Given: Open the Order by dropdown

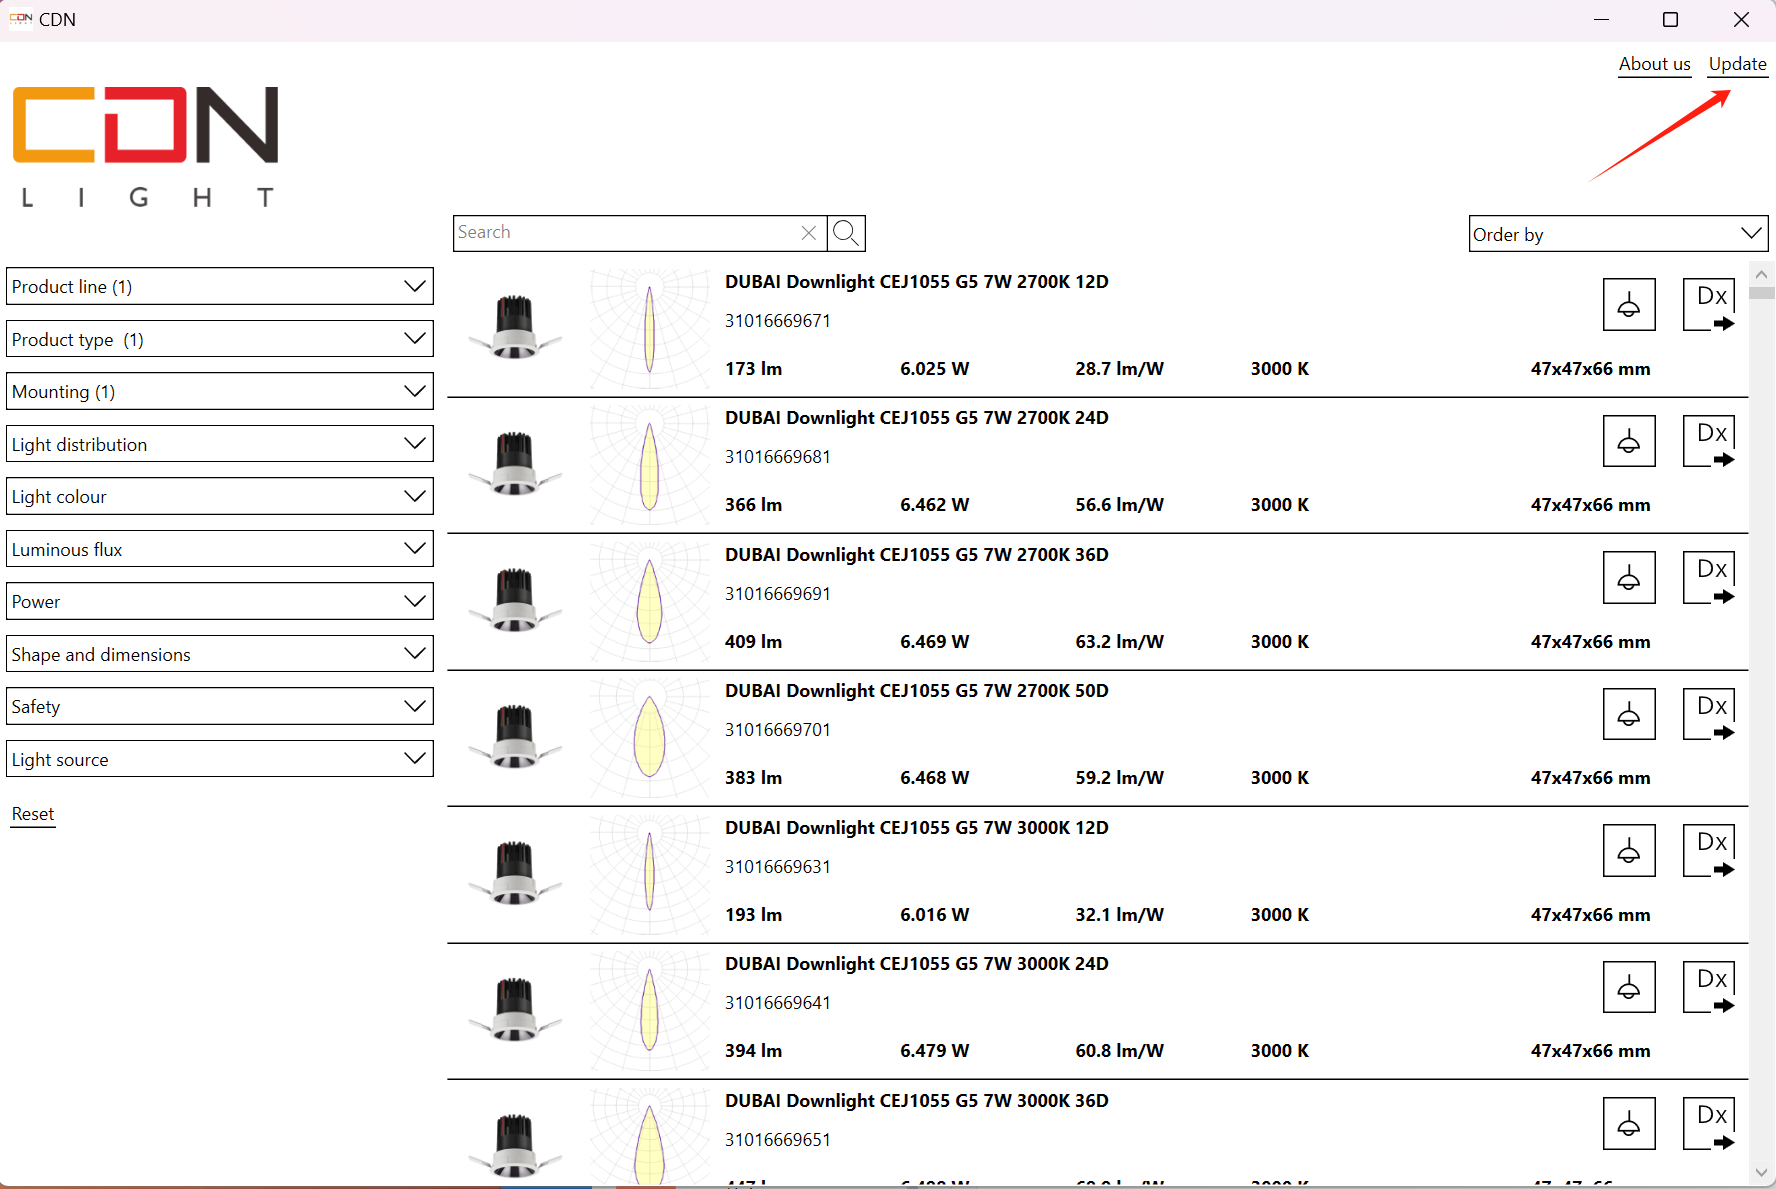Looking at the screenshot, I should point(1617,234).
